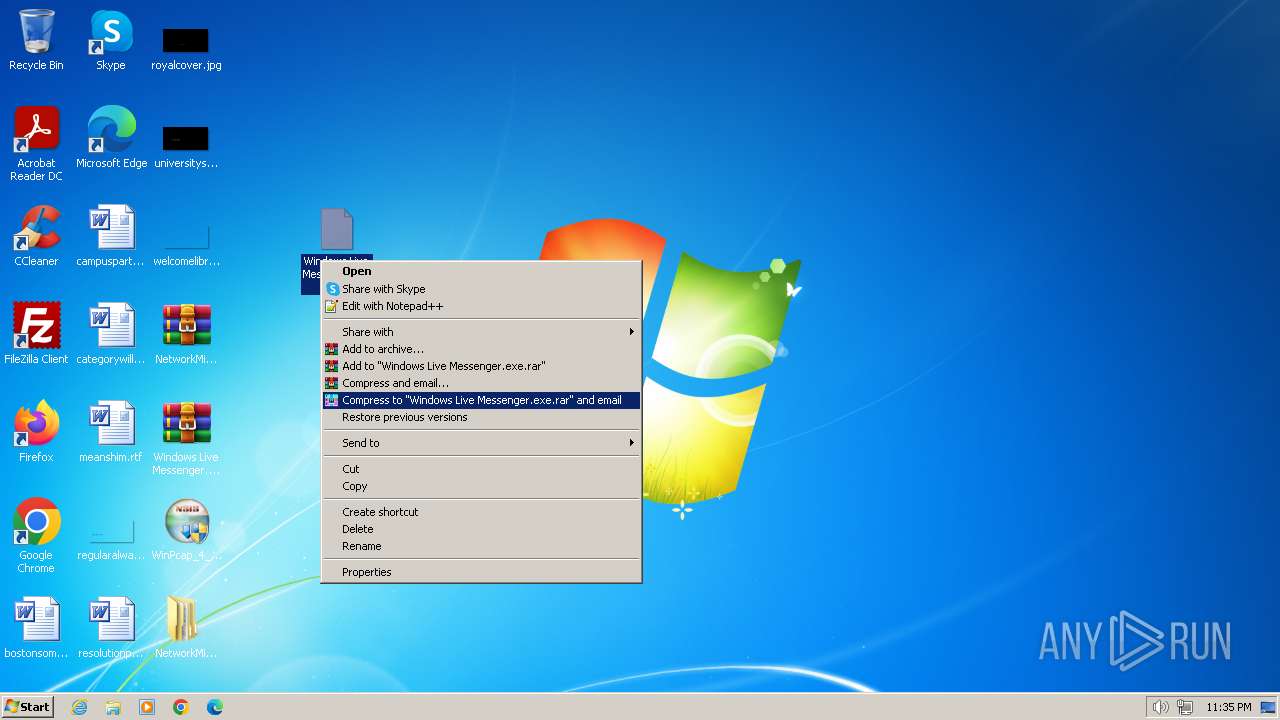The width and height of the screenshot is (1280, 720).
Task: Select the NetworkMi... WinRAR archive beside categorywill...
Action: pyautogui.click(x=186, y=334)
